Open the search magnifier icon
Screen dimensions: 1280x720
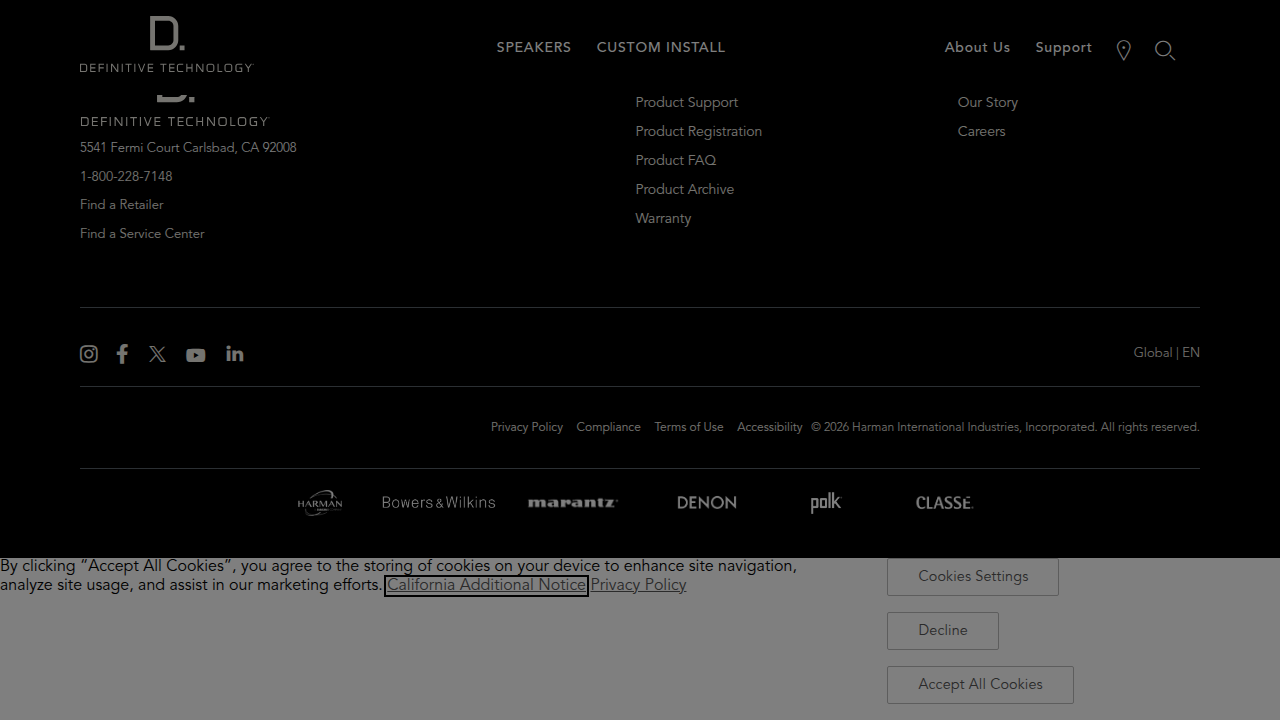tap(1165, 50)
